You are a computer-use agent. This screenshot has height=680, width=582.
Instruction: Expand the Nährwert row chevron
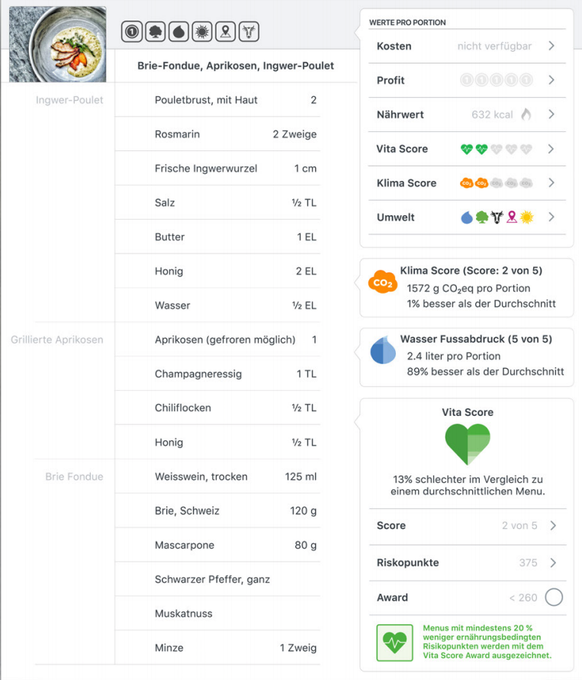[551, 114]
